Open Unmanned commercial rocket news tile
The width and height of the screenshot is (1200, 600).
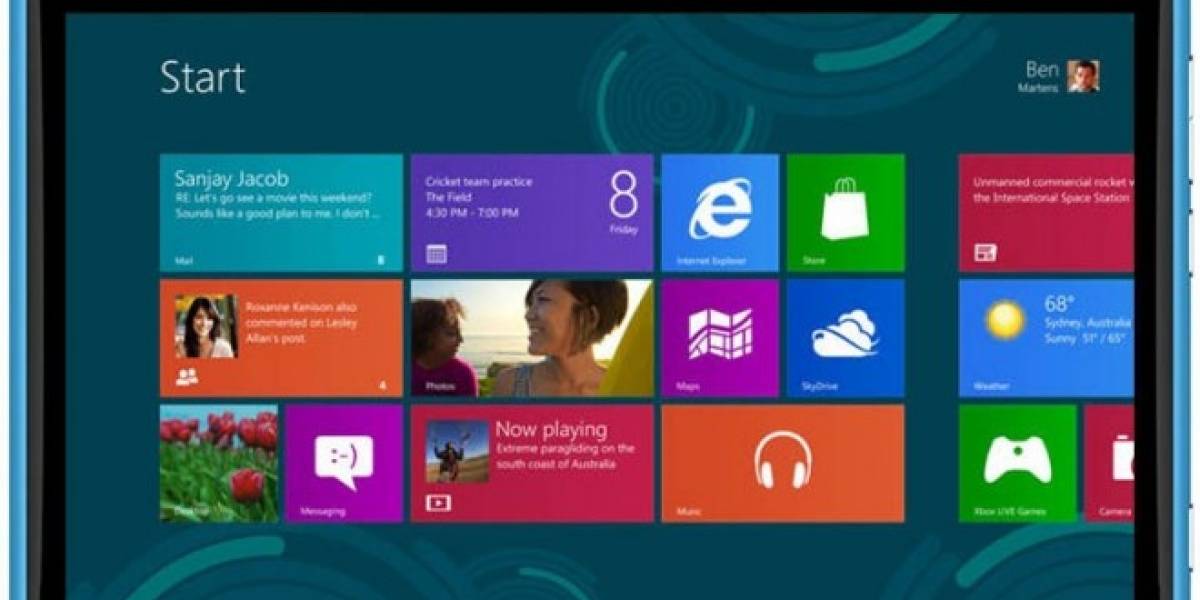1046,213
